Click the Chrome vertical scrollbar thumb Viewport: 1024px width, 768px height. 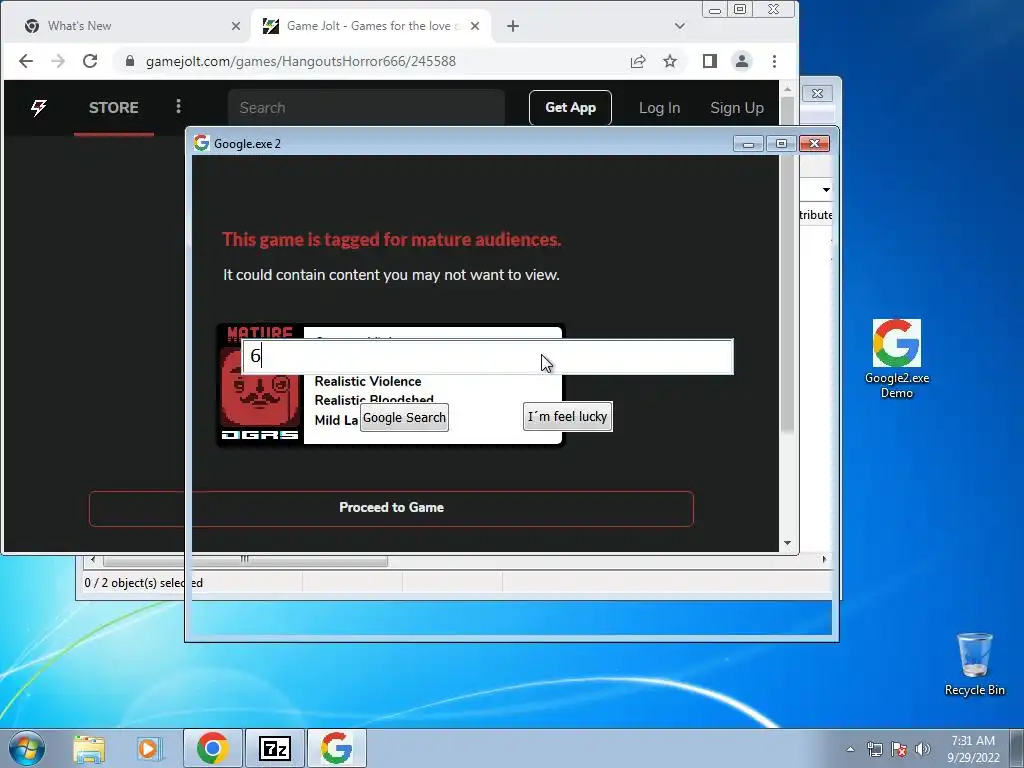pos(788,264)
